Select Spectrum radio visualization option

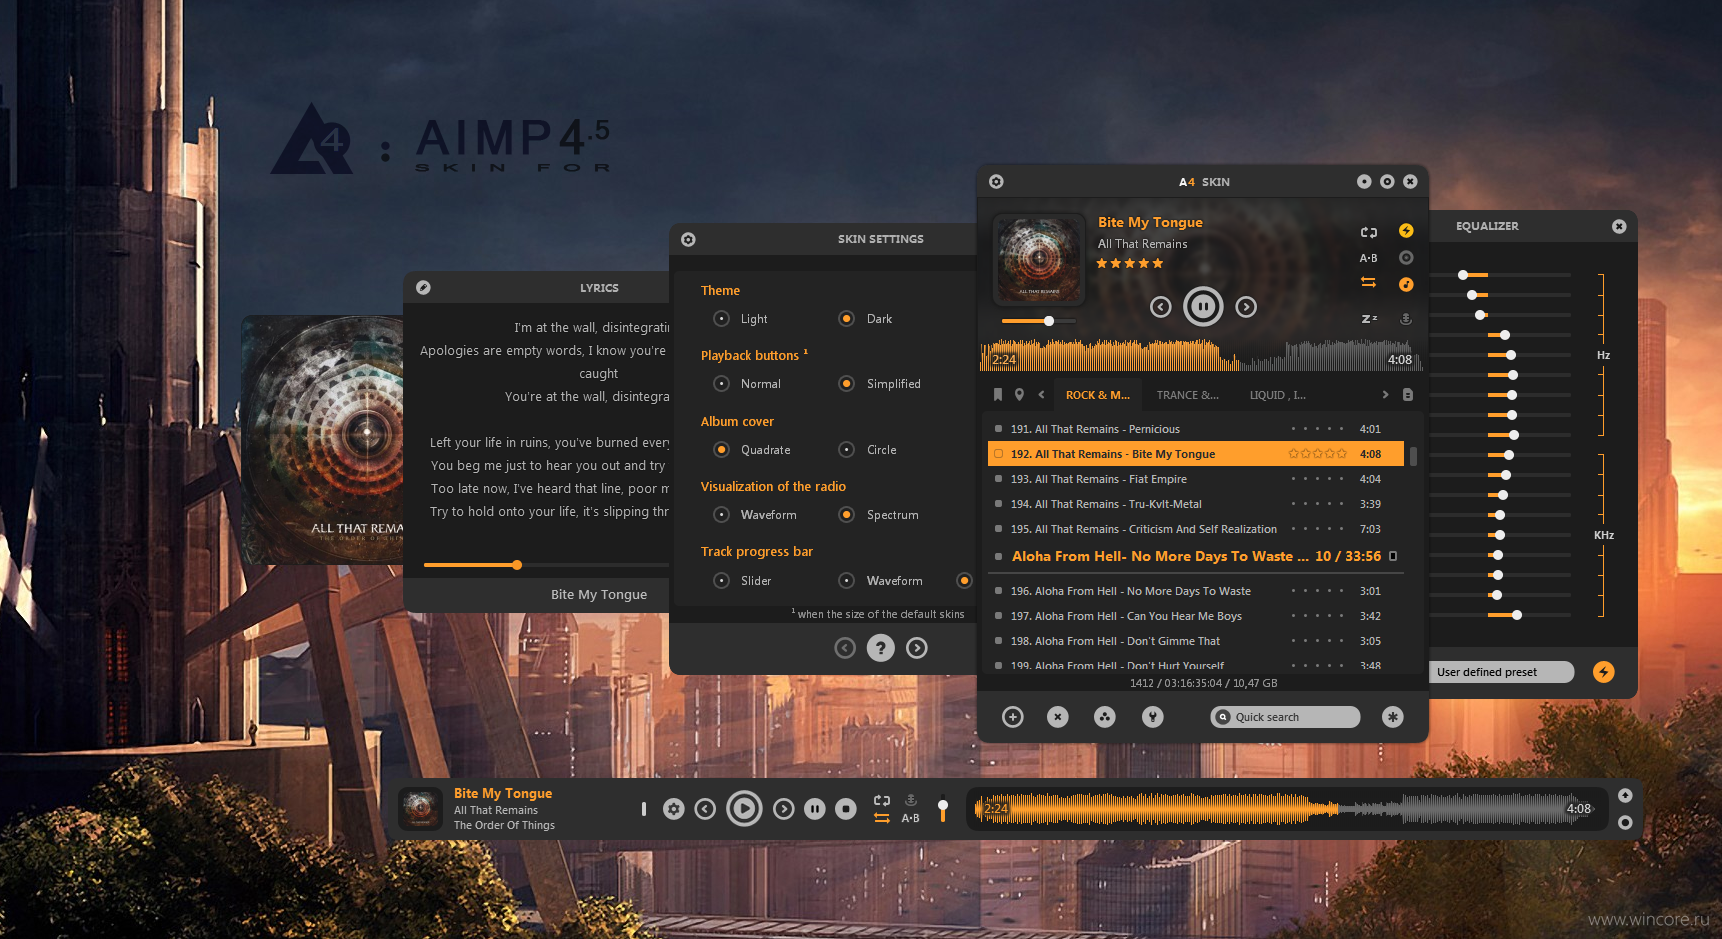pos(846,515)
